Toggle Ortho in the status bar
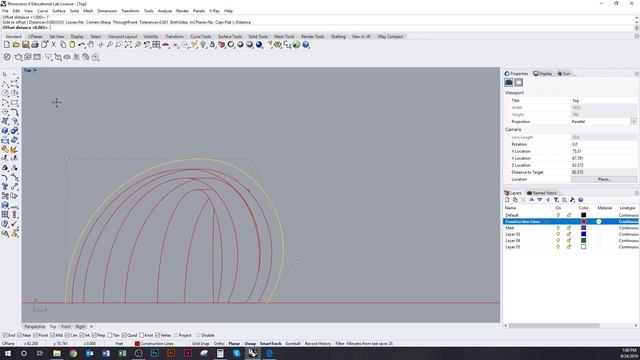The height and width of the screenshot is (360, 640). 219,344
